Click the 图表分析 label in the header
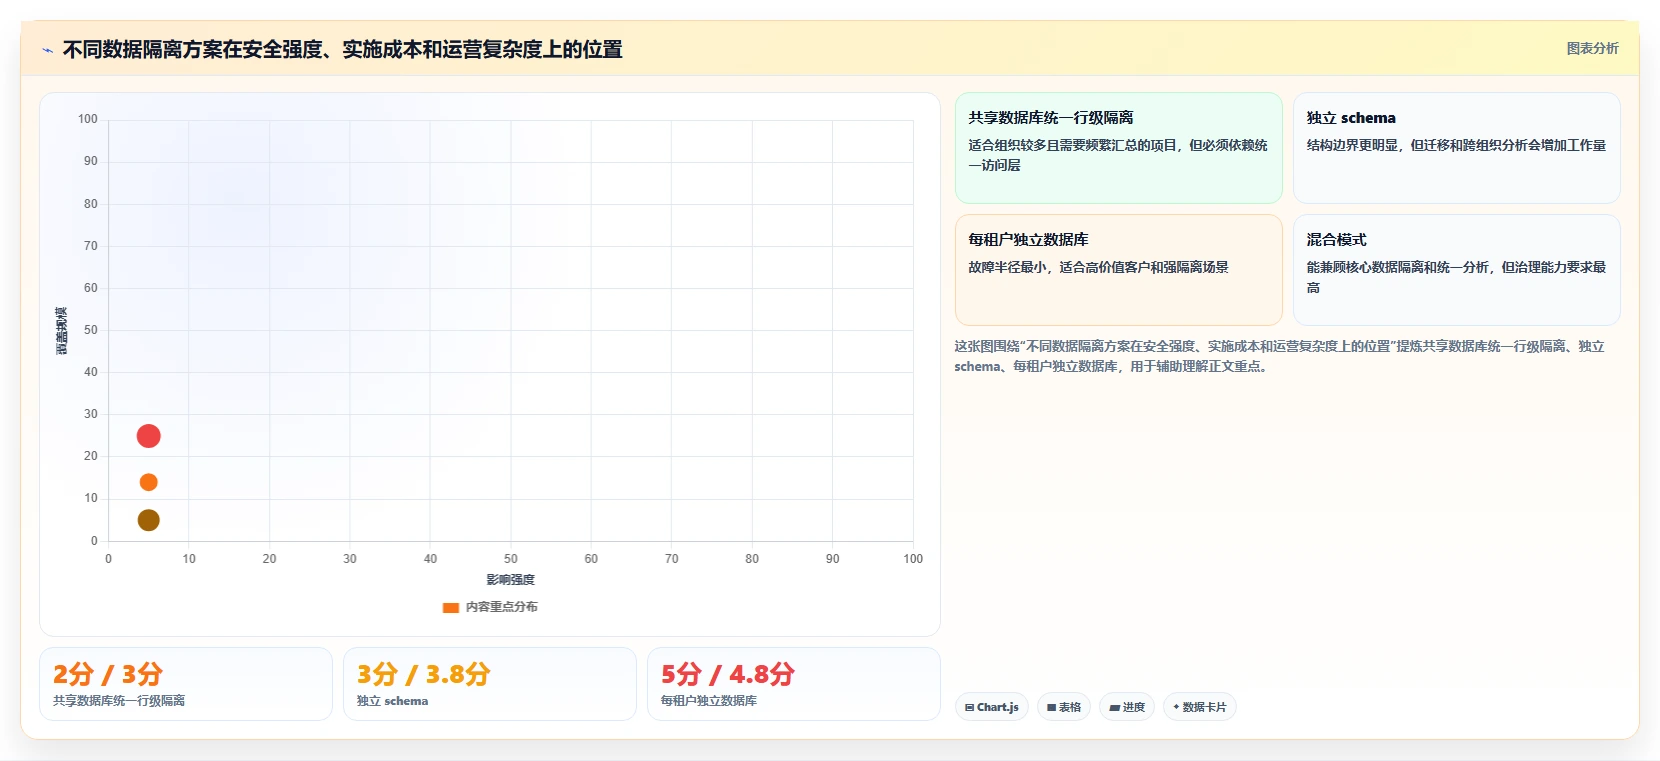The height and width of the screenshot is (761, 1660). coord(1592,48)
